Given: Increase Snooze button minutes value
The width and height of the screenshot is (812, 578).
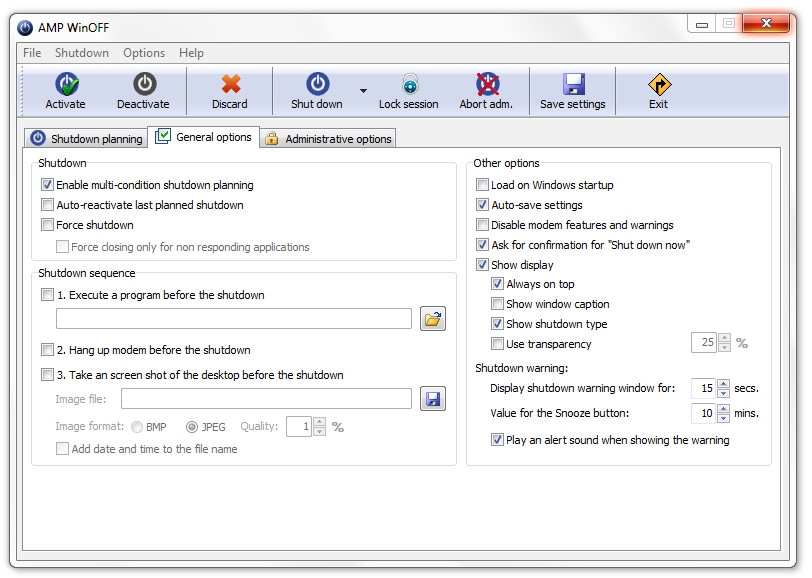Looking at the screenshot, I should pyautogui.click(x=723, y=408).
